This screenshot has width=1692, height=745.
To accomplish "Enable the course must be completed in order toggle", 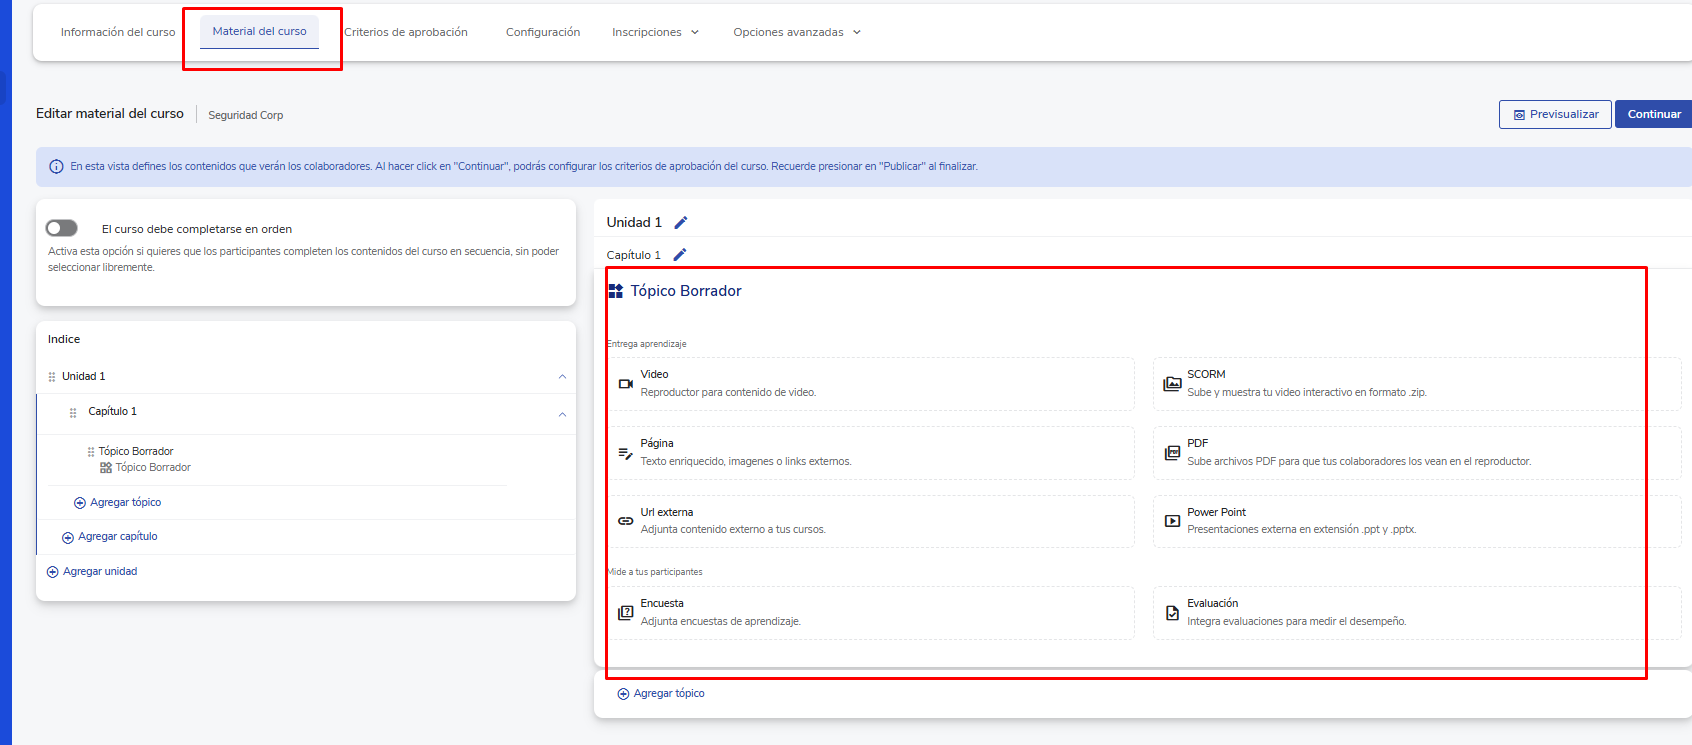I will tap(62, 228).
